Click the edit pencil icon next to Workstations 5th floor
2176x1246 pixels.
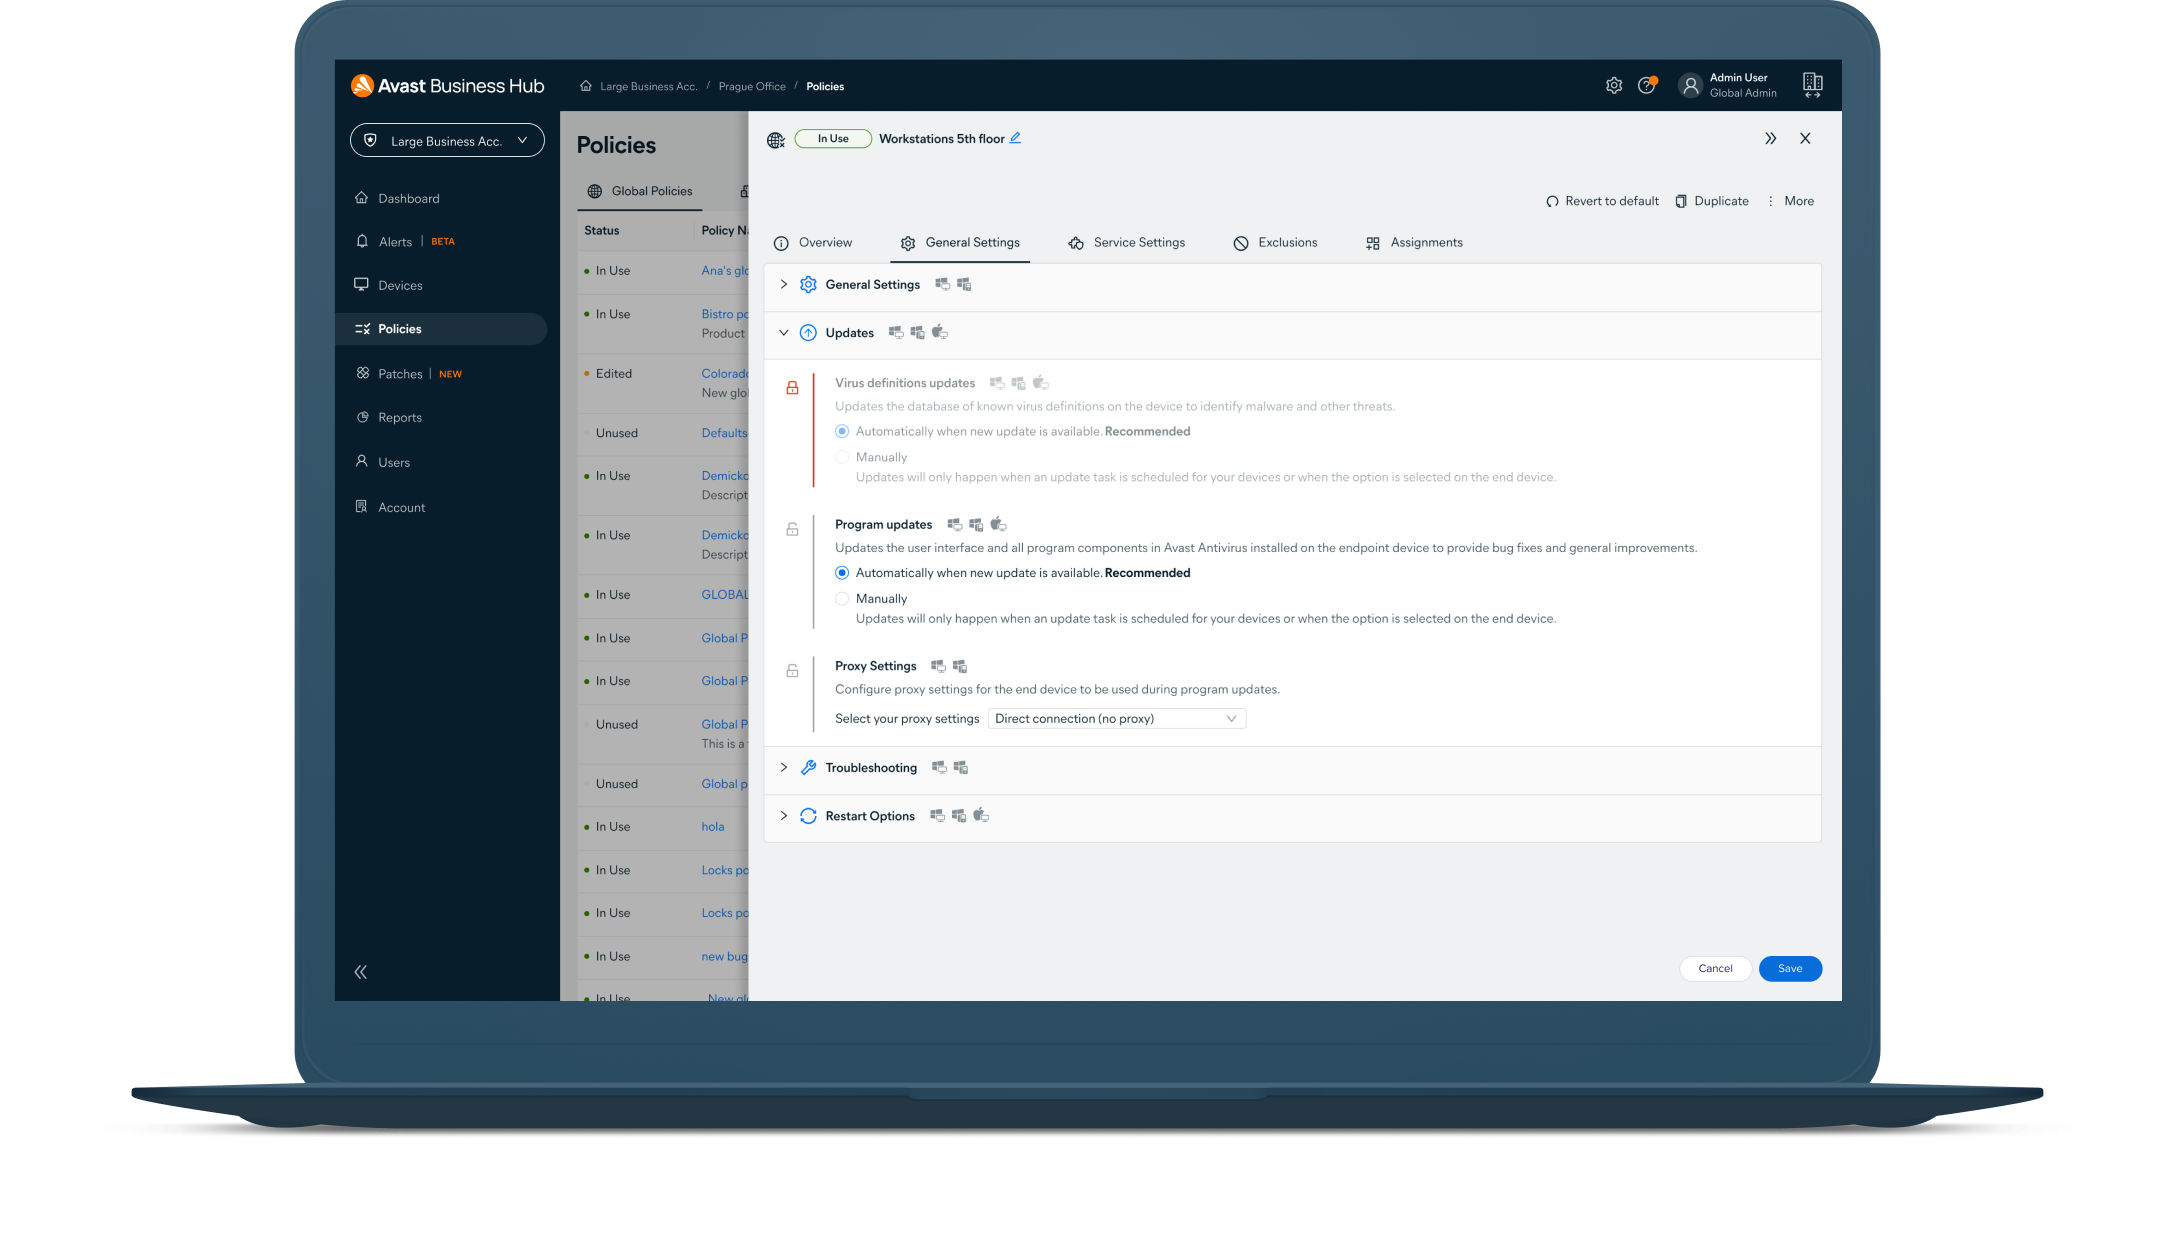click(1016, 137)
